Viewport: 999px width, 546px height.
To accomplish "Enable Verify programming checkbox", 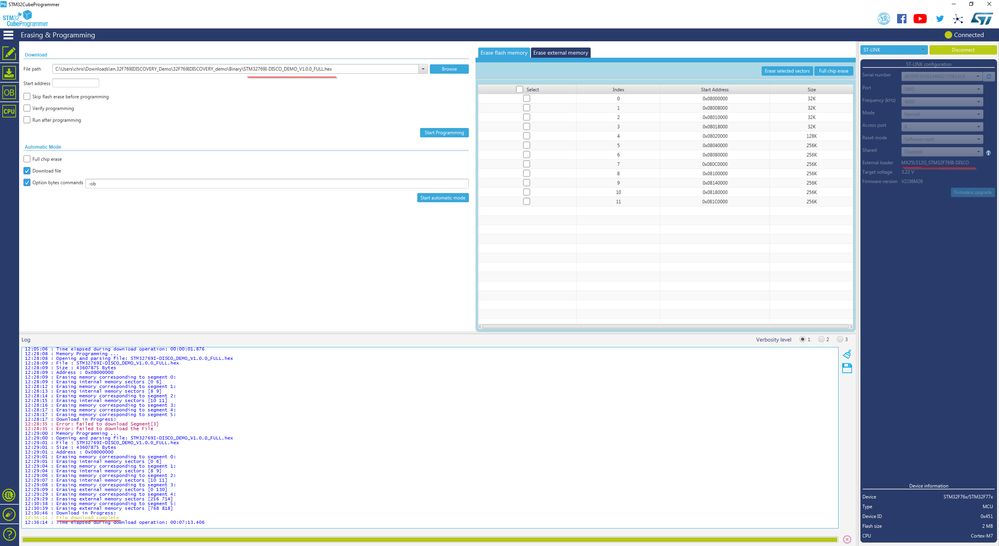I will pos(27,108).
